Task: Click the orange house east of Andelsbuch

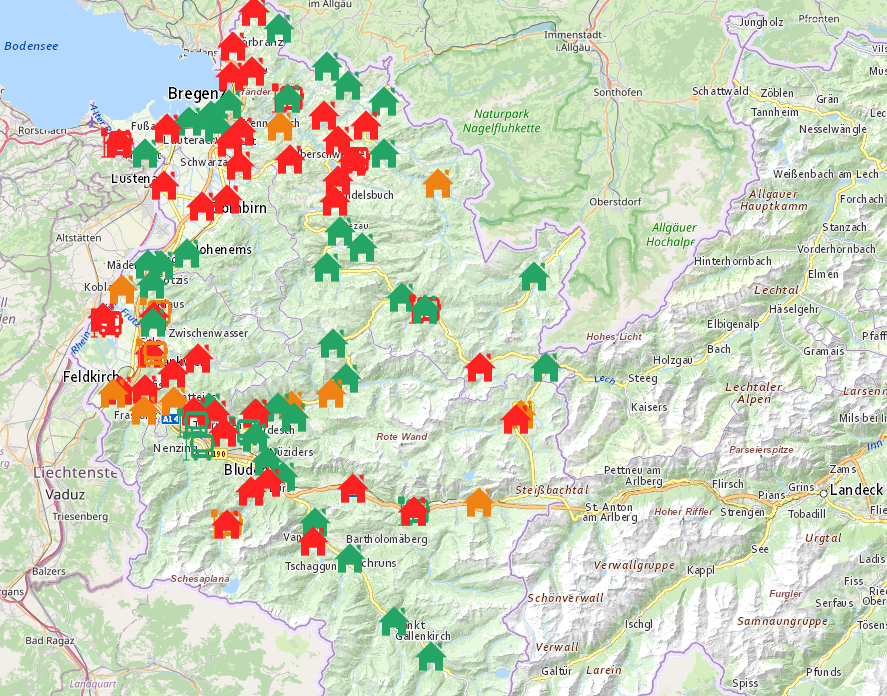Action: pos(437,183)
